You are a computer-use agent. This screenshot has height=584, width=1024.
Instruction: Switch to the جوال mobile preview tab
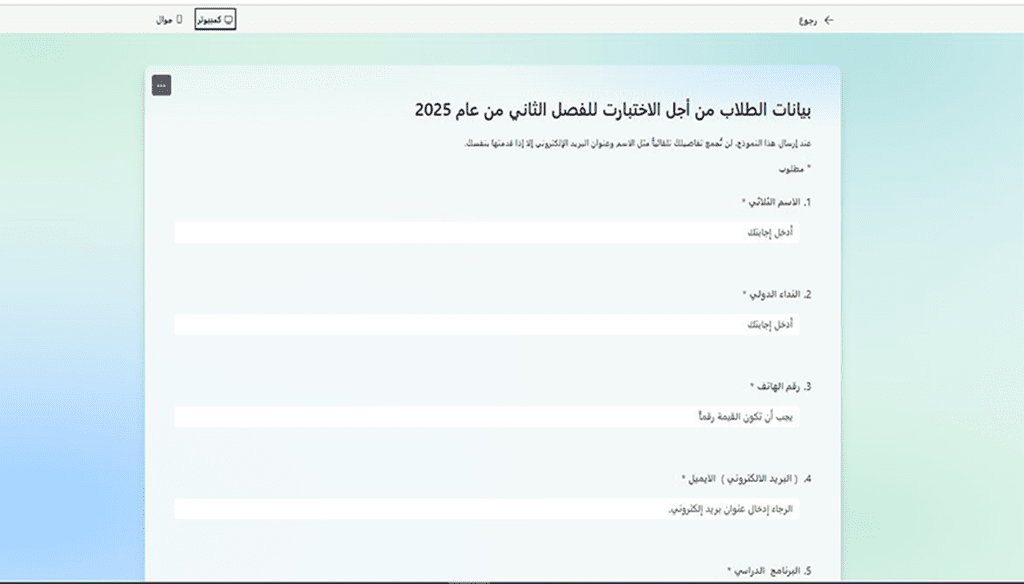[x=169, y=20]
